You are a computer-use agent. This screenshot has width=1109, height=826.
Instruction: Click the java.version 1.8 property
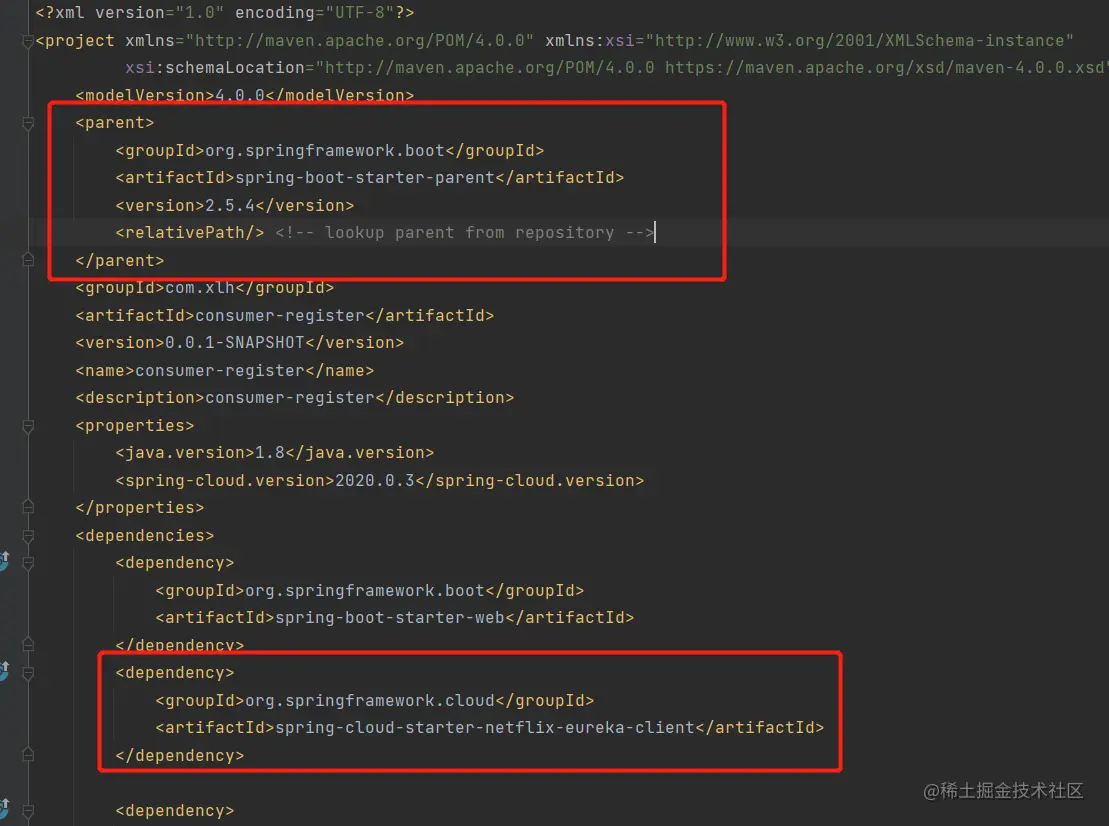[274, 453]
